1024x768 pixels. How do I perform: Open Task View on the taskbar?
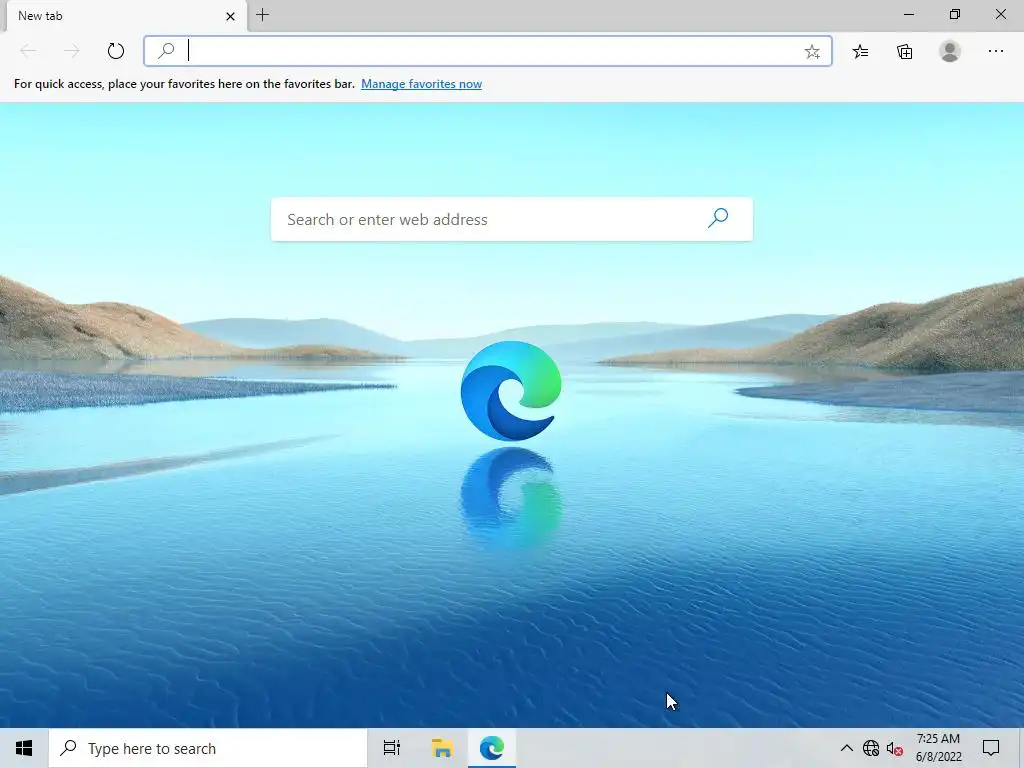pyautogui.click(x=392, y=748)
